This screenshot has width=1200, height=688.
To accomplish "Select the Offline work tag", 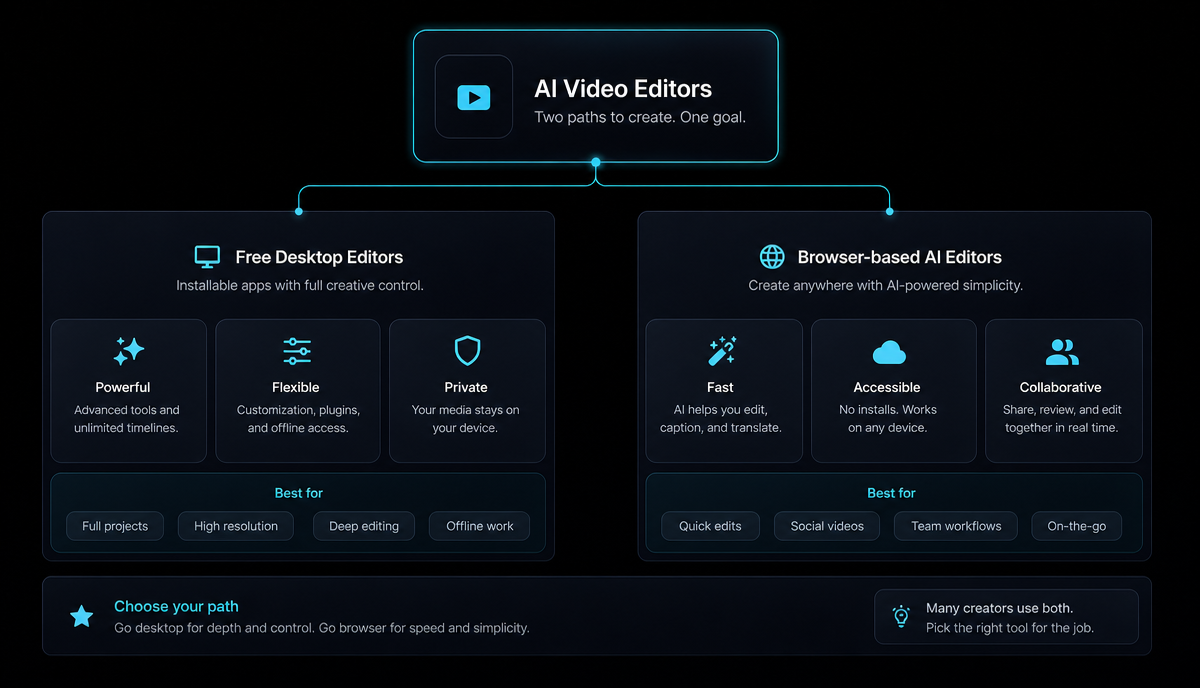I will [480, 526].
